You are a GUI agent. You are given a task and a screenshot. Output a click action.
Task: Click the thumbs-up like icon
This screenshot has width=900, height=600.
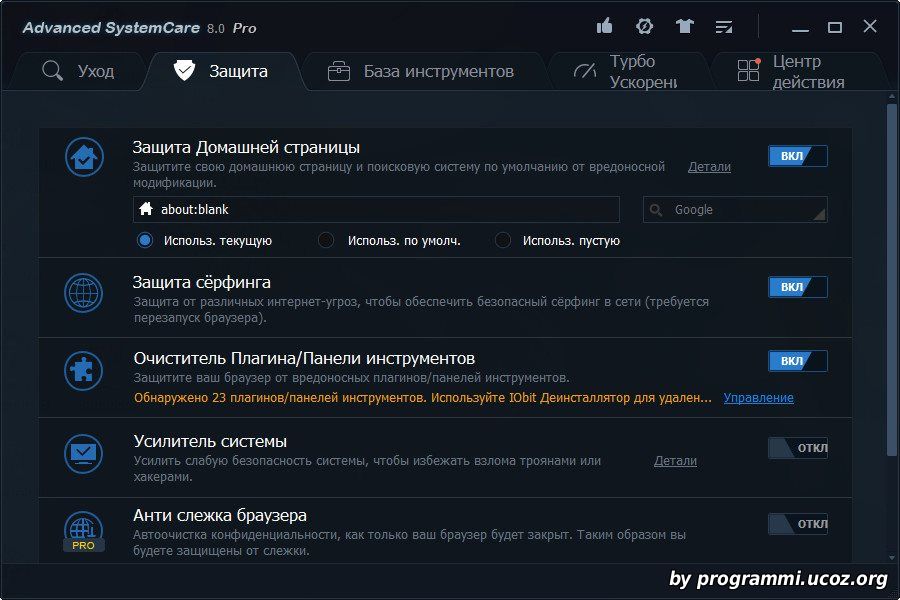604,27
